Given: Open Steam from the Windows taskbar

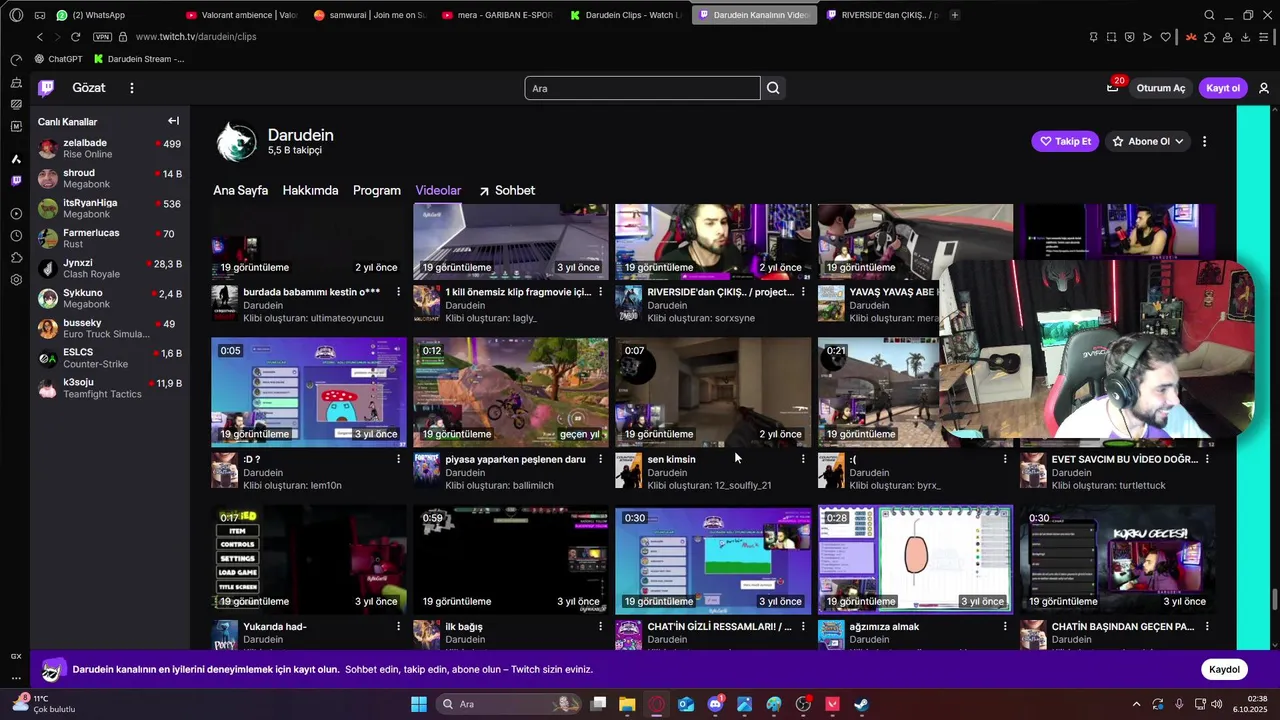Looking at the screenshot, I should (861, 704).
